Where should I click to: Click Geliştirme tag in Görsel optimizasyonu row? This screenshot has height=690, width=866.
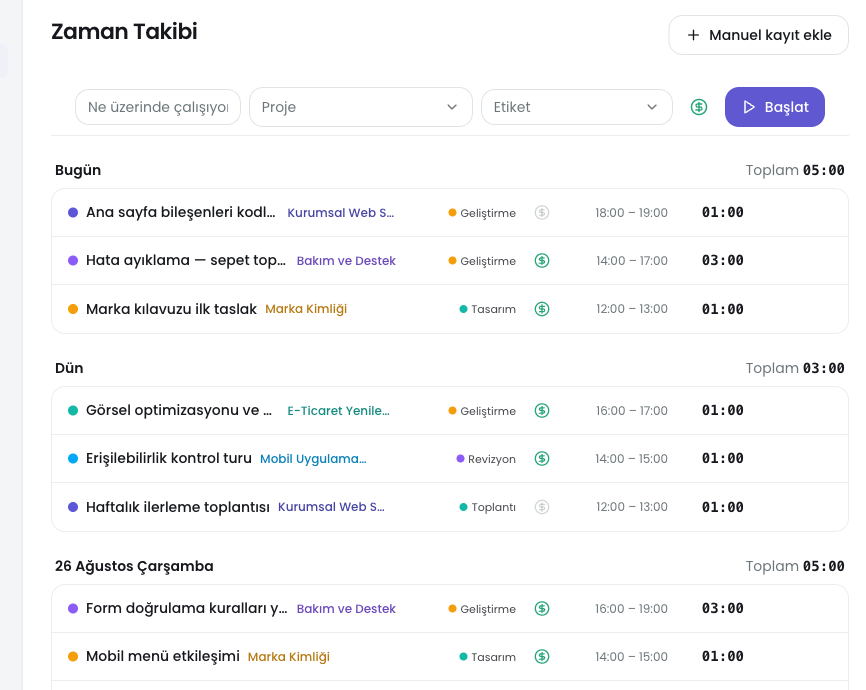tap(482, 411)
